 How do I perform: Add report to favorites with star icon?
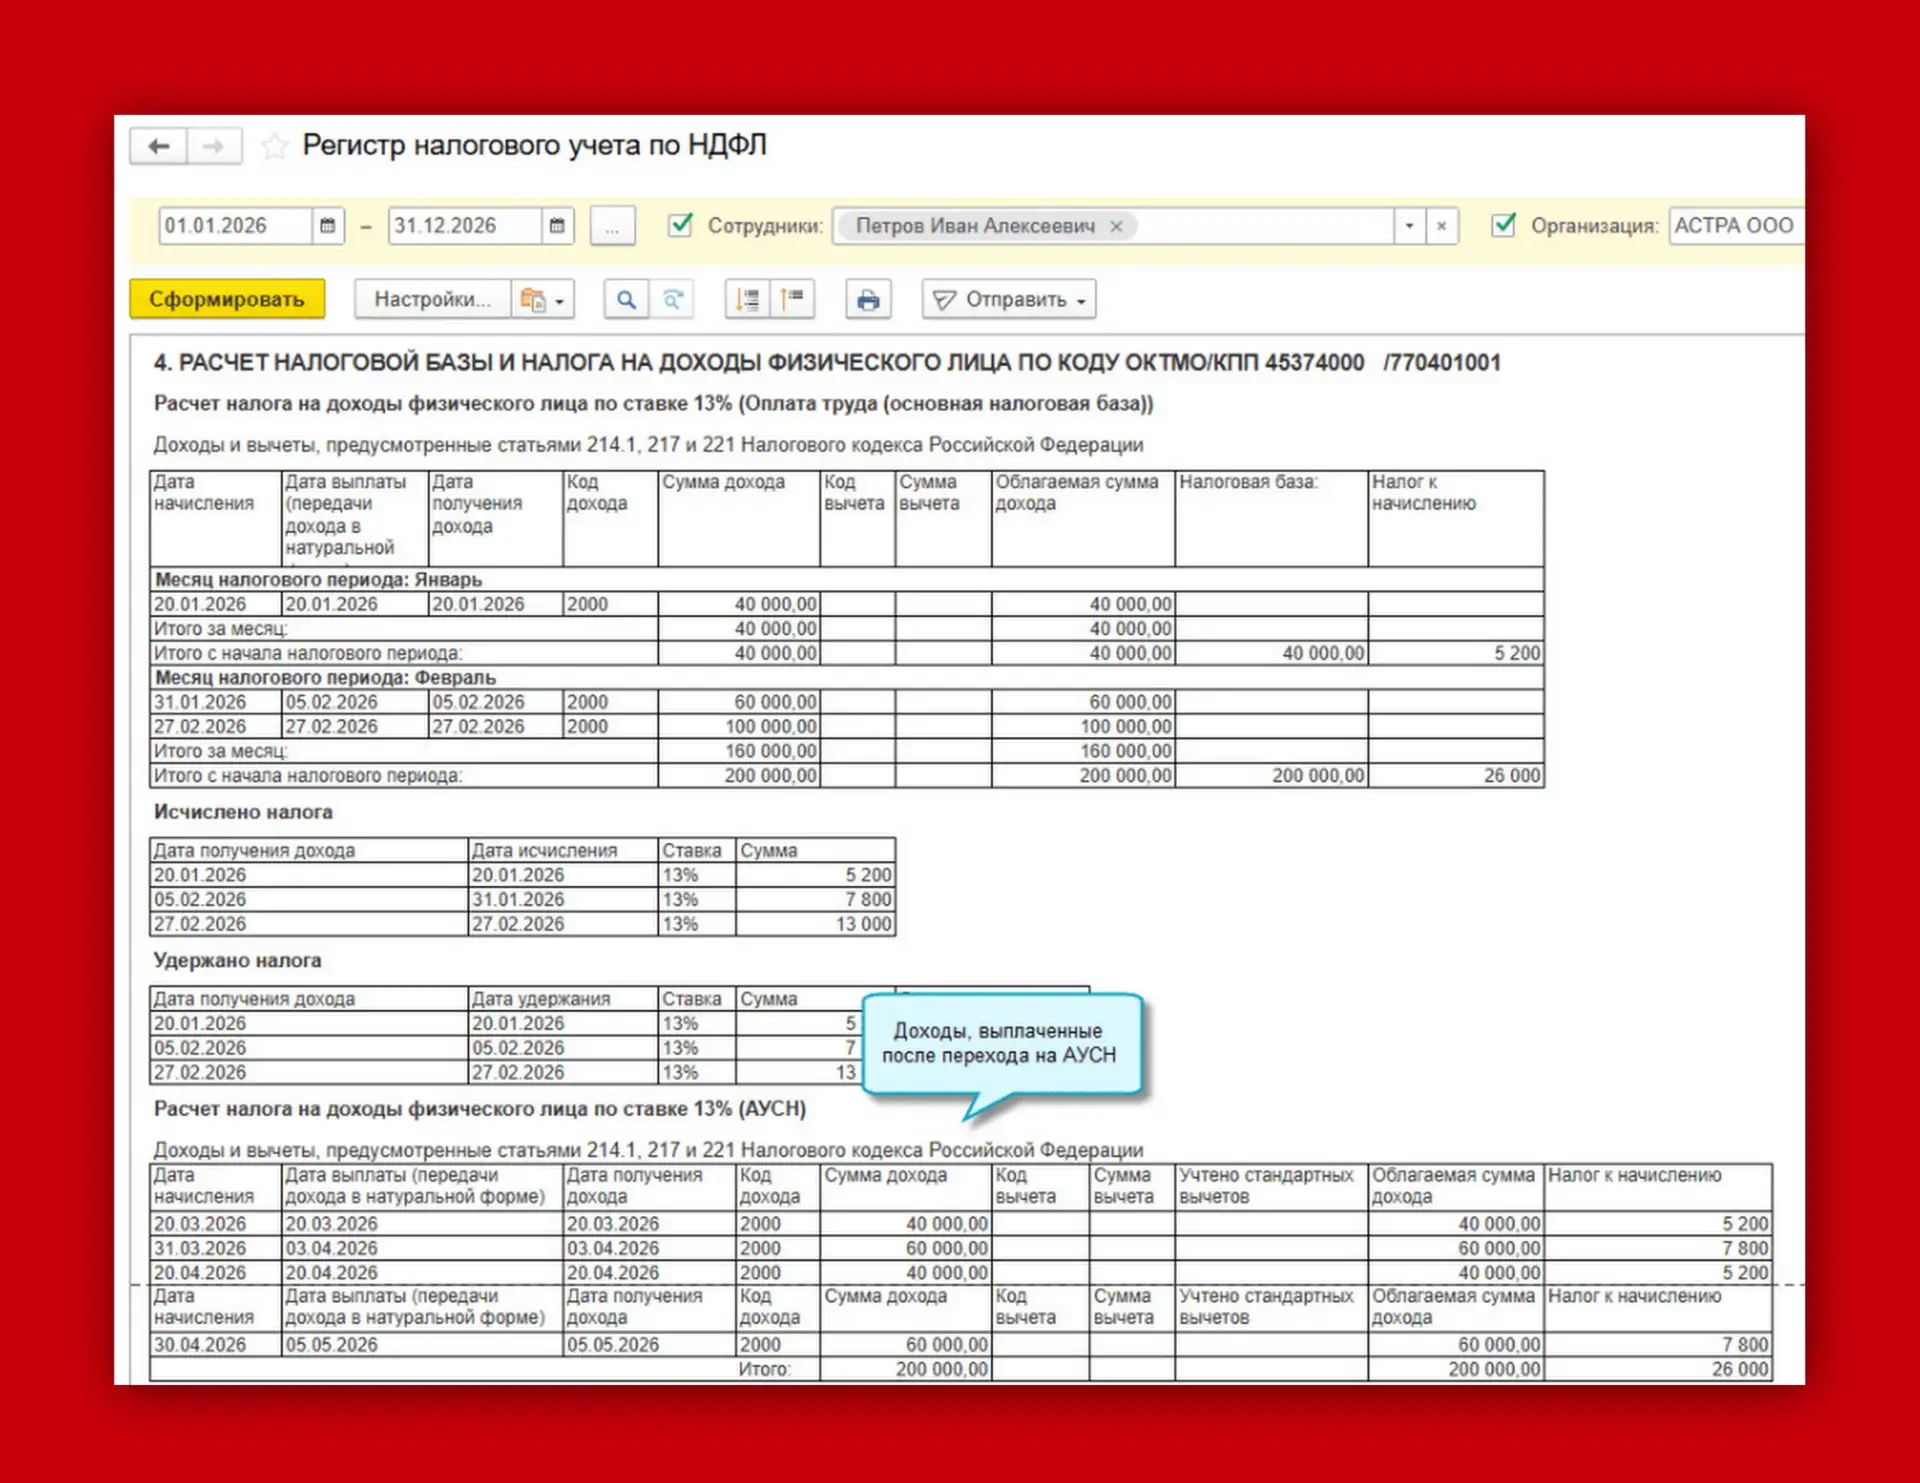click(x=274, y=147)
